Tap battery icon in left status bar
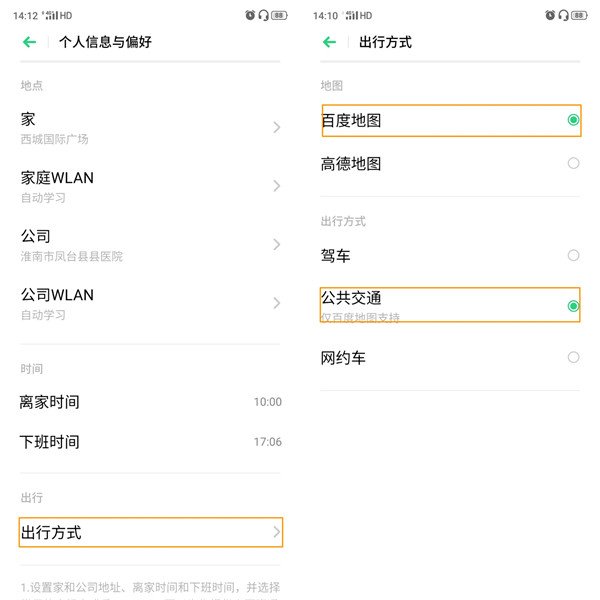 (278, 15)
